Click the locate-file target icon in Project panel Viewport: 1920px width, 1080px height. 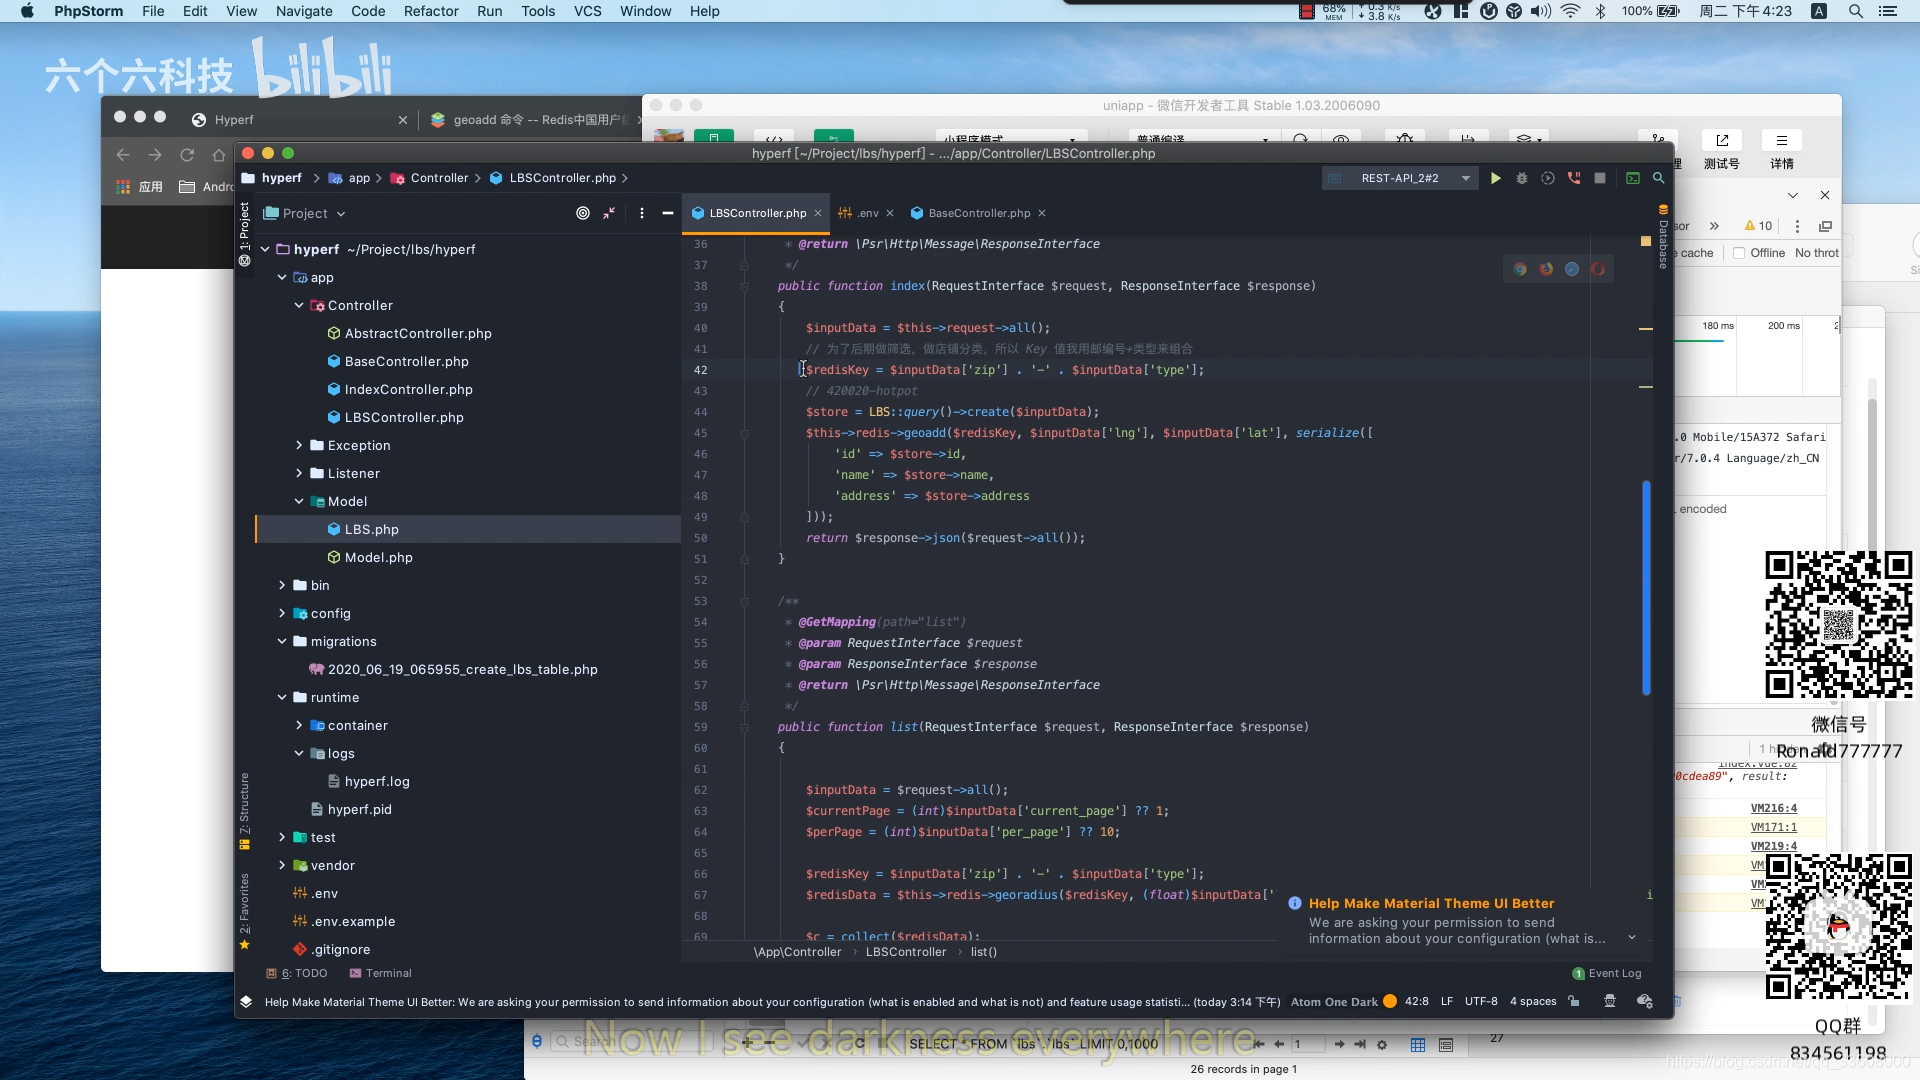click(582, 213)
